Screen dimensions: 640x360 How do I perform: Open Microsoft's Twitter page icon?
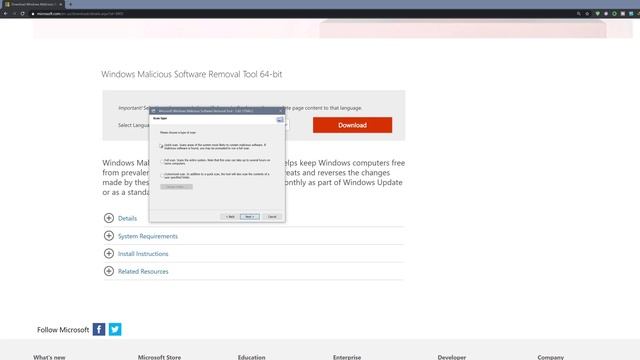point(115,329)
